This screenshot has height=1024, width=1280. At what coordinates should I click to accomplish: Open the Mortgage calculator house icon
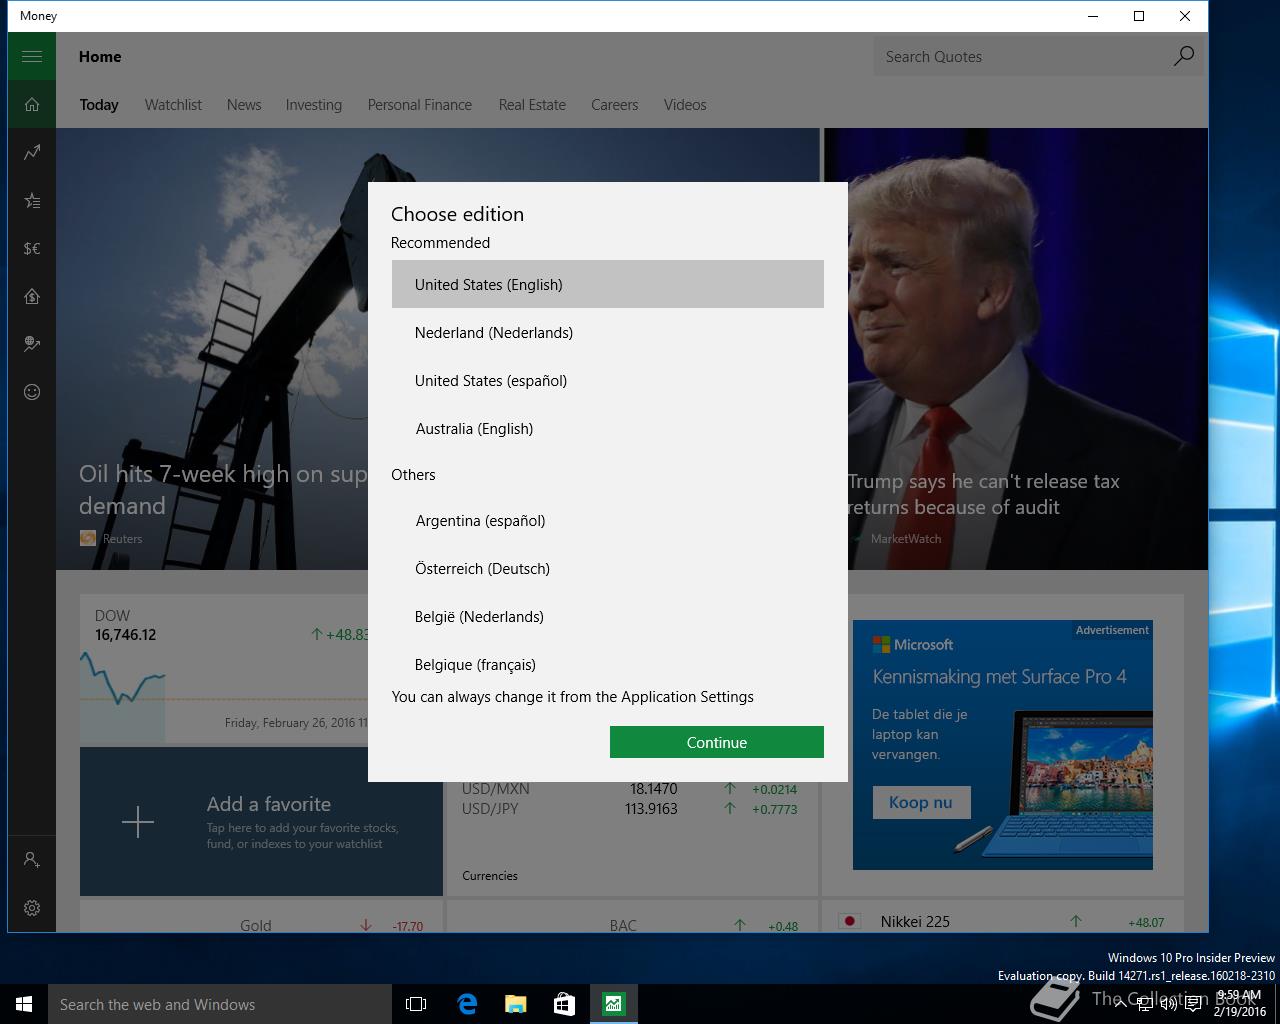click(32, 296)
